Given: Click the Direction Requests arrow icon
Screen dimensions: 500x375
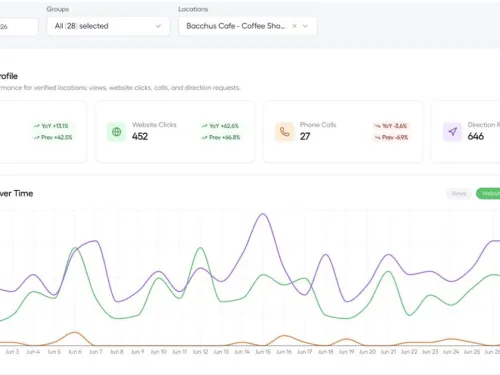Looking at the screenshot, I should point(452,132).
